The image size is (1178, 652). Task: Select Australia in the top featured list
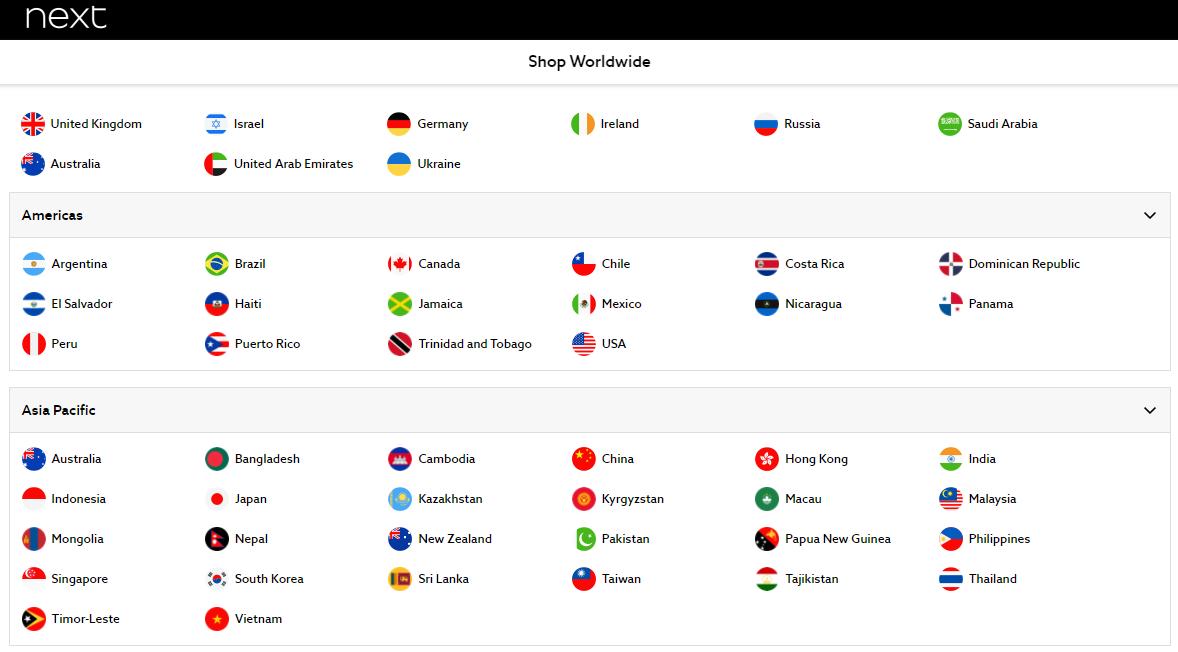pyautogui.click(x=61, y=164)
